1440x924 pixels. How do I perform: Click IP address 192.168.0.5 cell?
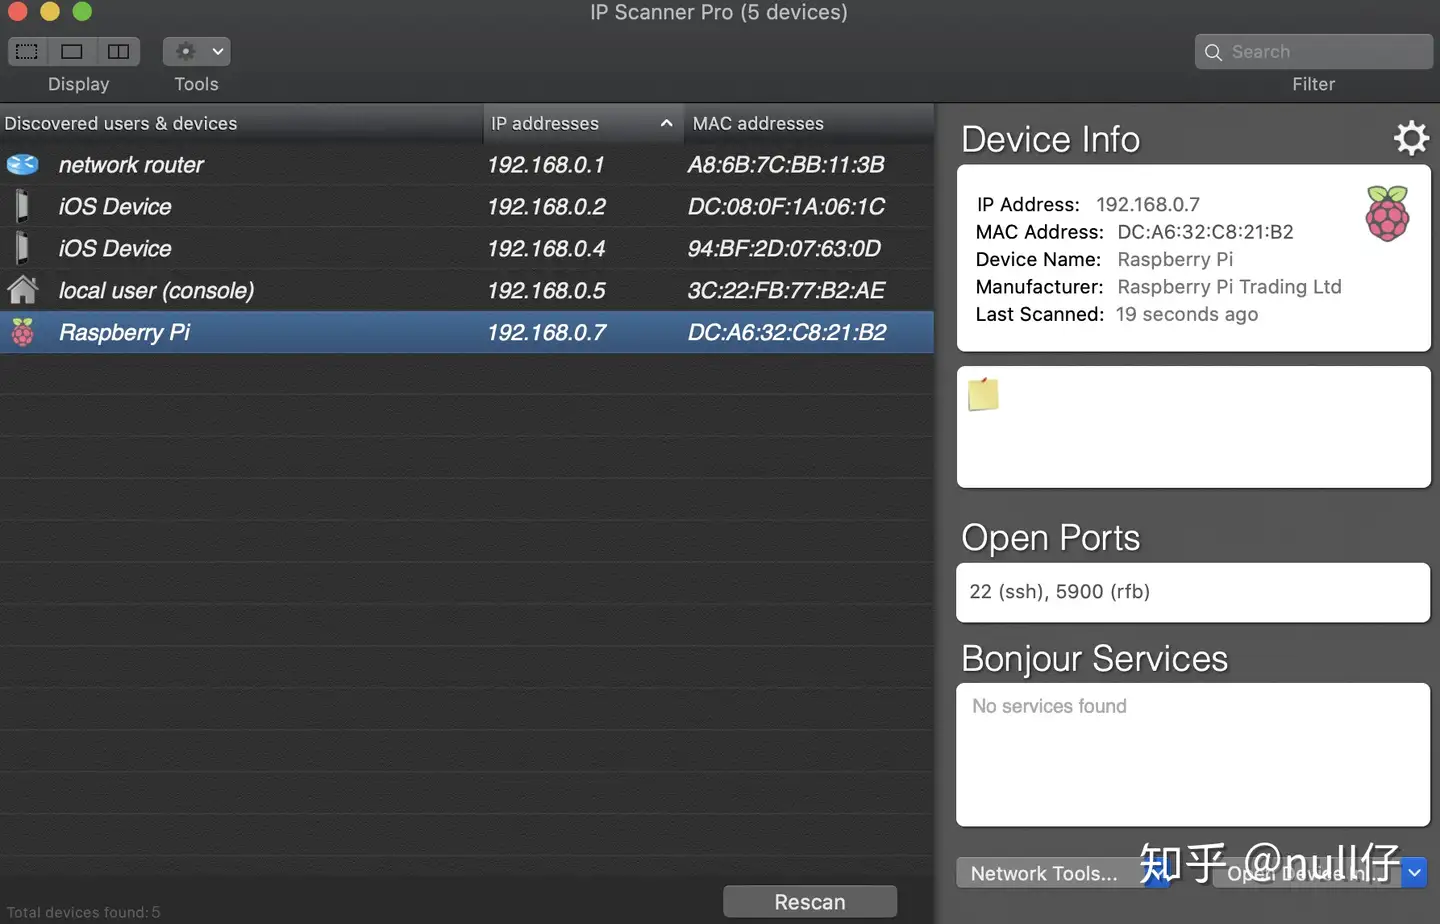tap(546, 290)
